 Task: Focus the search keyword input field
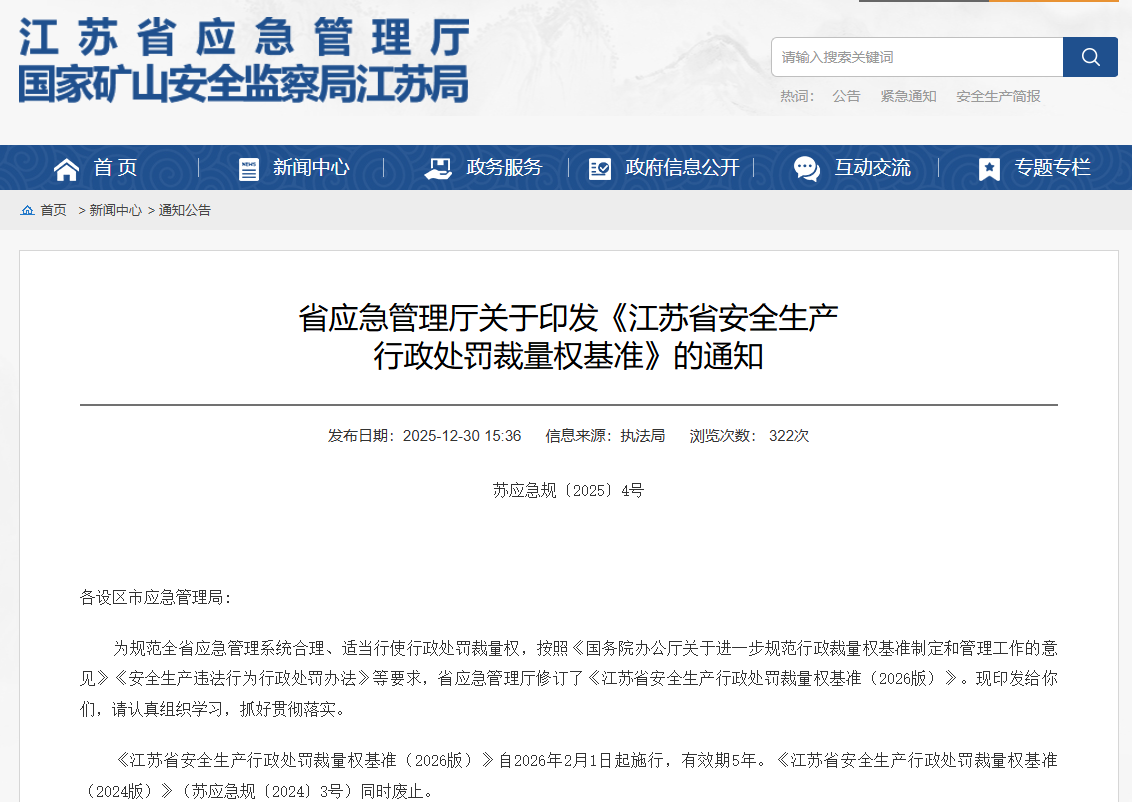[x=916, y=57]
